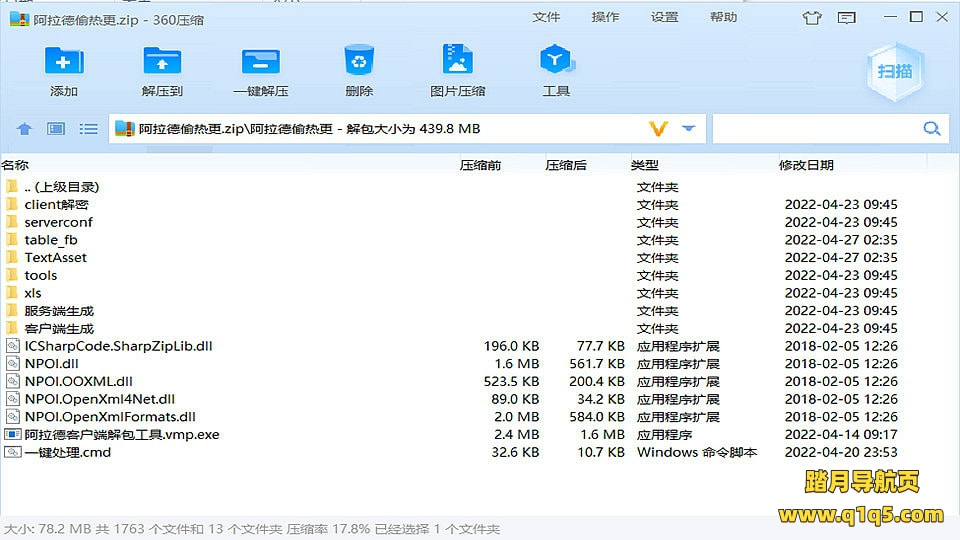
Task: Click the 修改日期 column header to sort
Action: pos(806,165)
